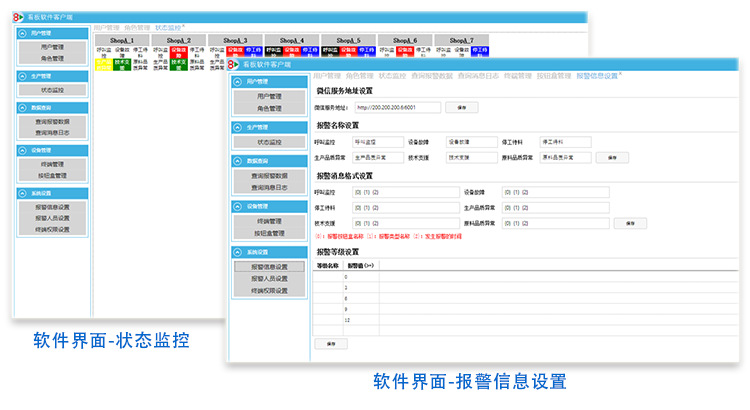This screenshot has height=410, width=750.
Task: Click the save button below the 报警等级设置 table
Action: pos(330,343)
